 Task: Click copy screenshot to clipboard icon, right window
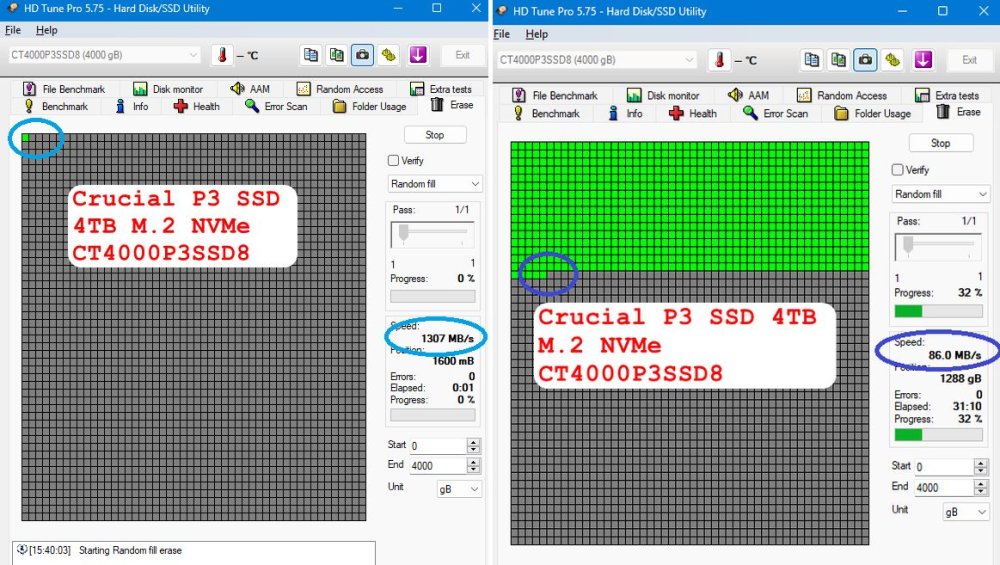click(838, 60)
